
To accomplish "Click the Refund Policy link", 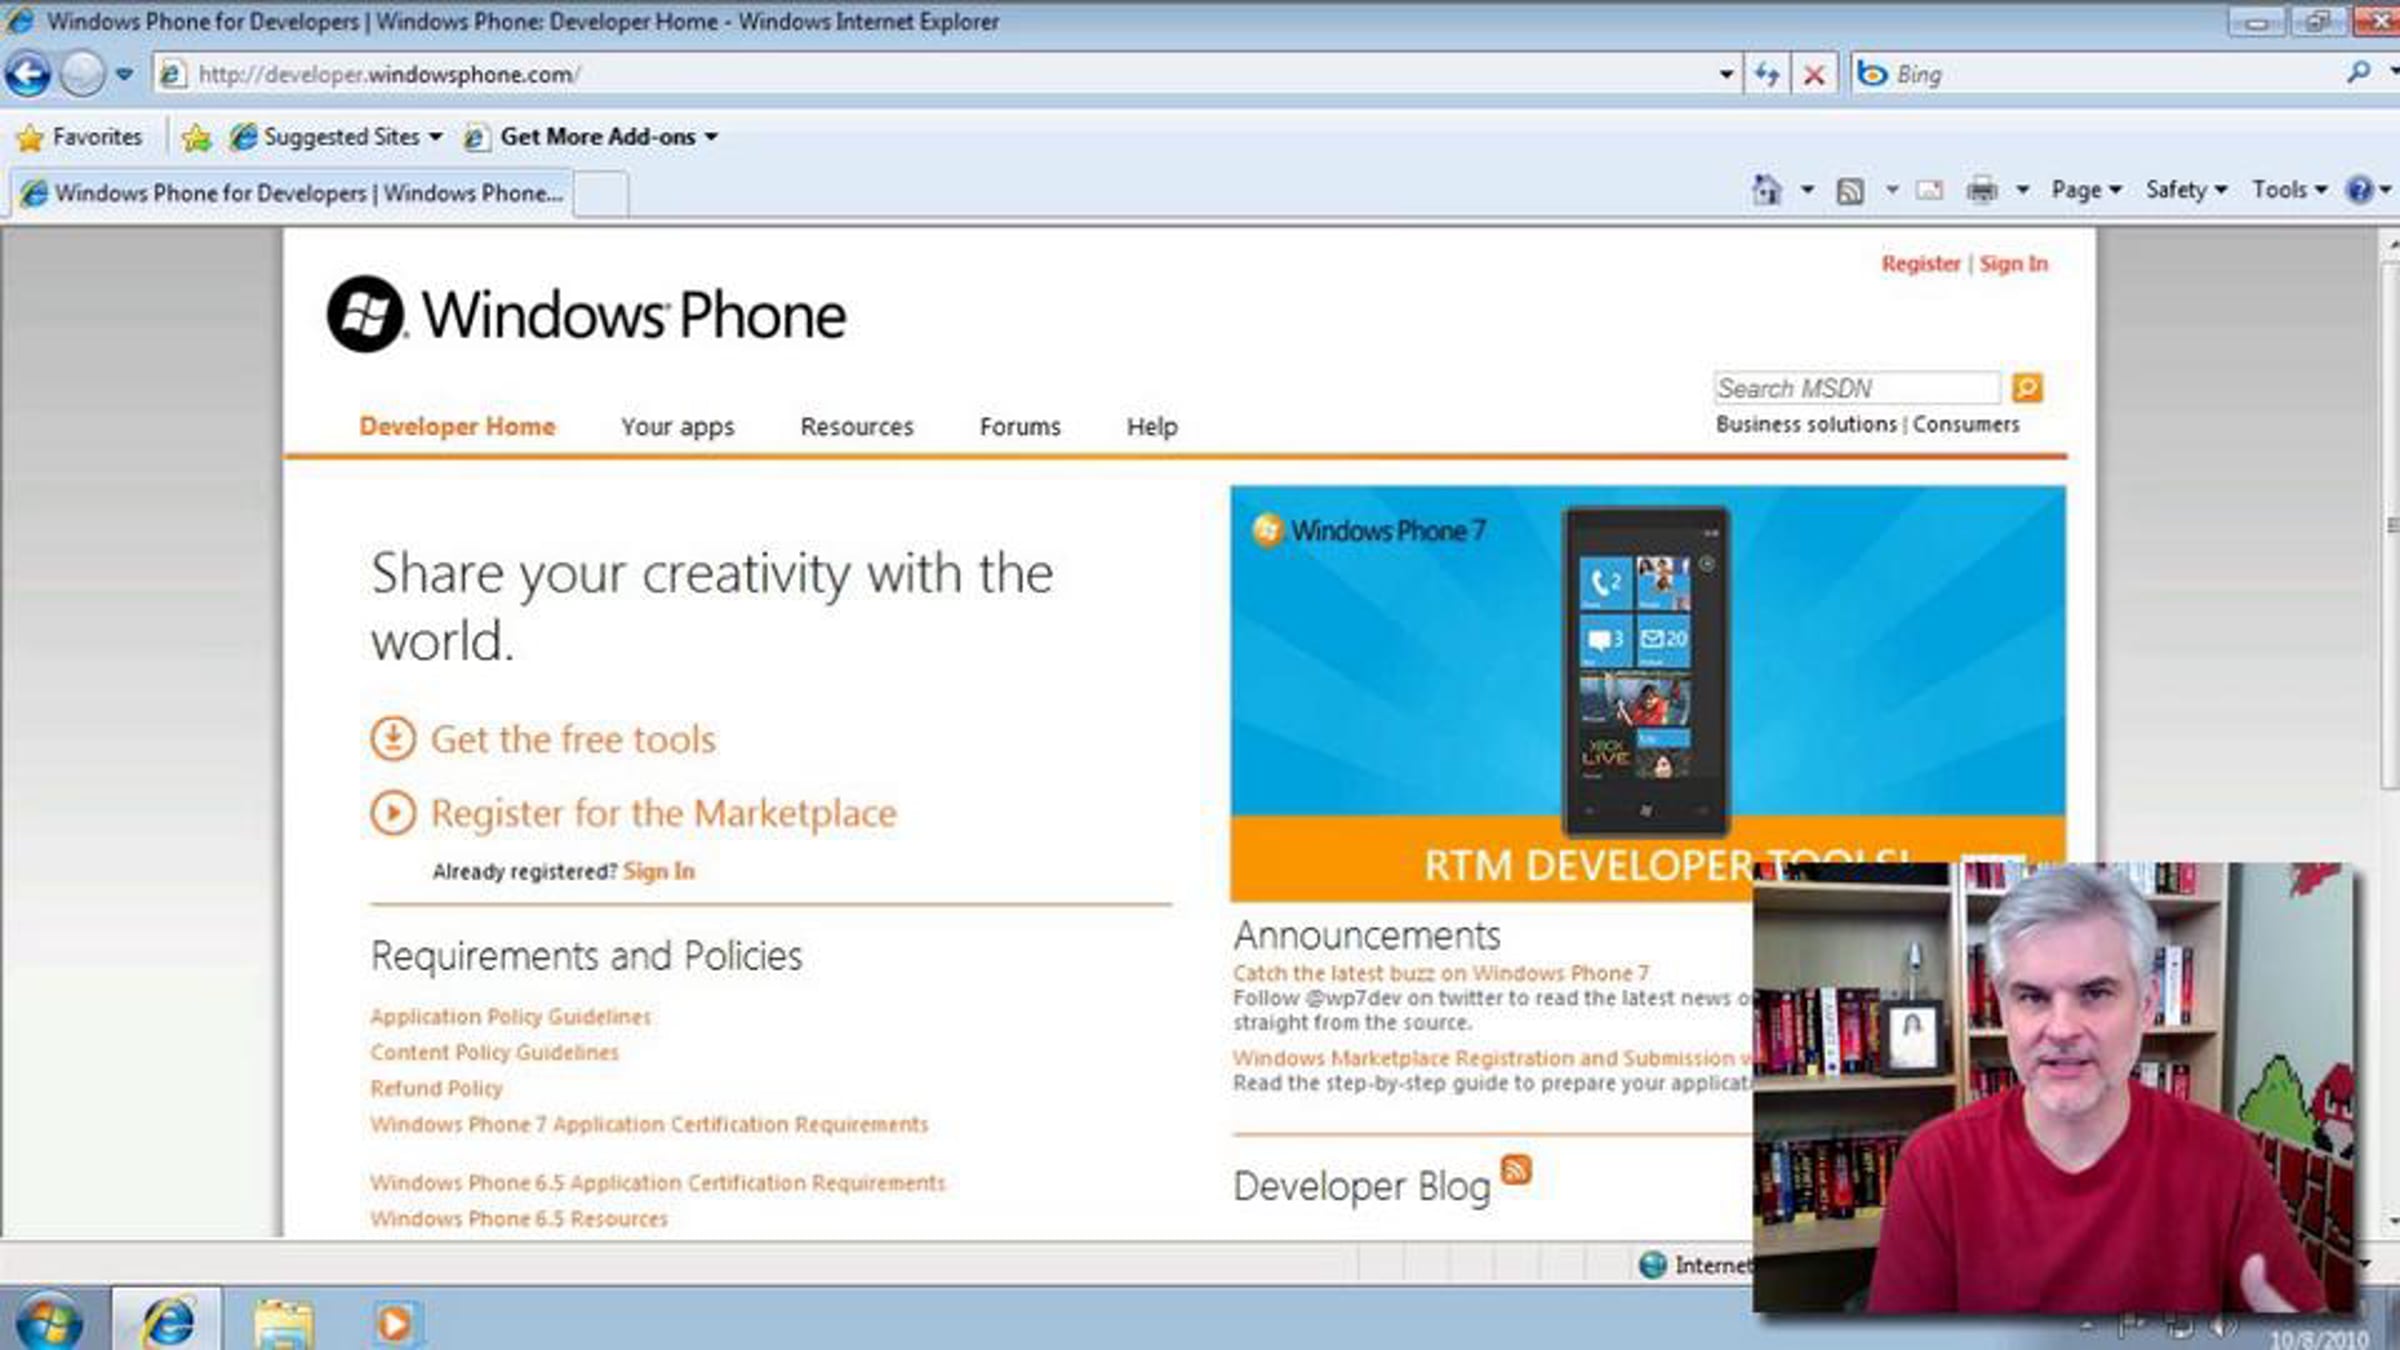I will 436,1088.
